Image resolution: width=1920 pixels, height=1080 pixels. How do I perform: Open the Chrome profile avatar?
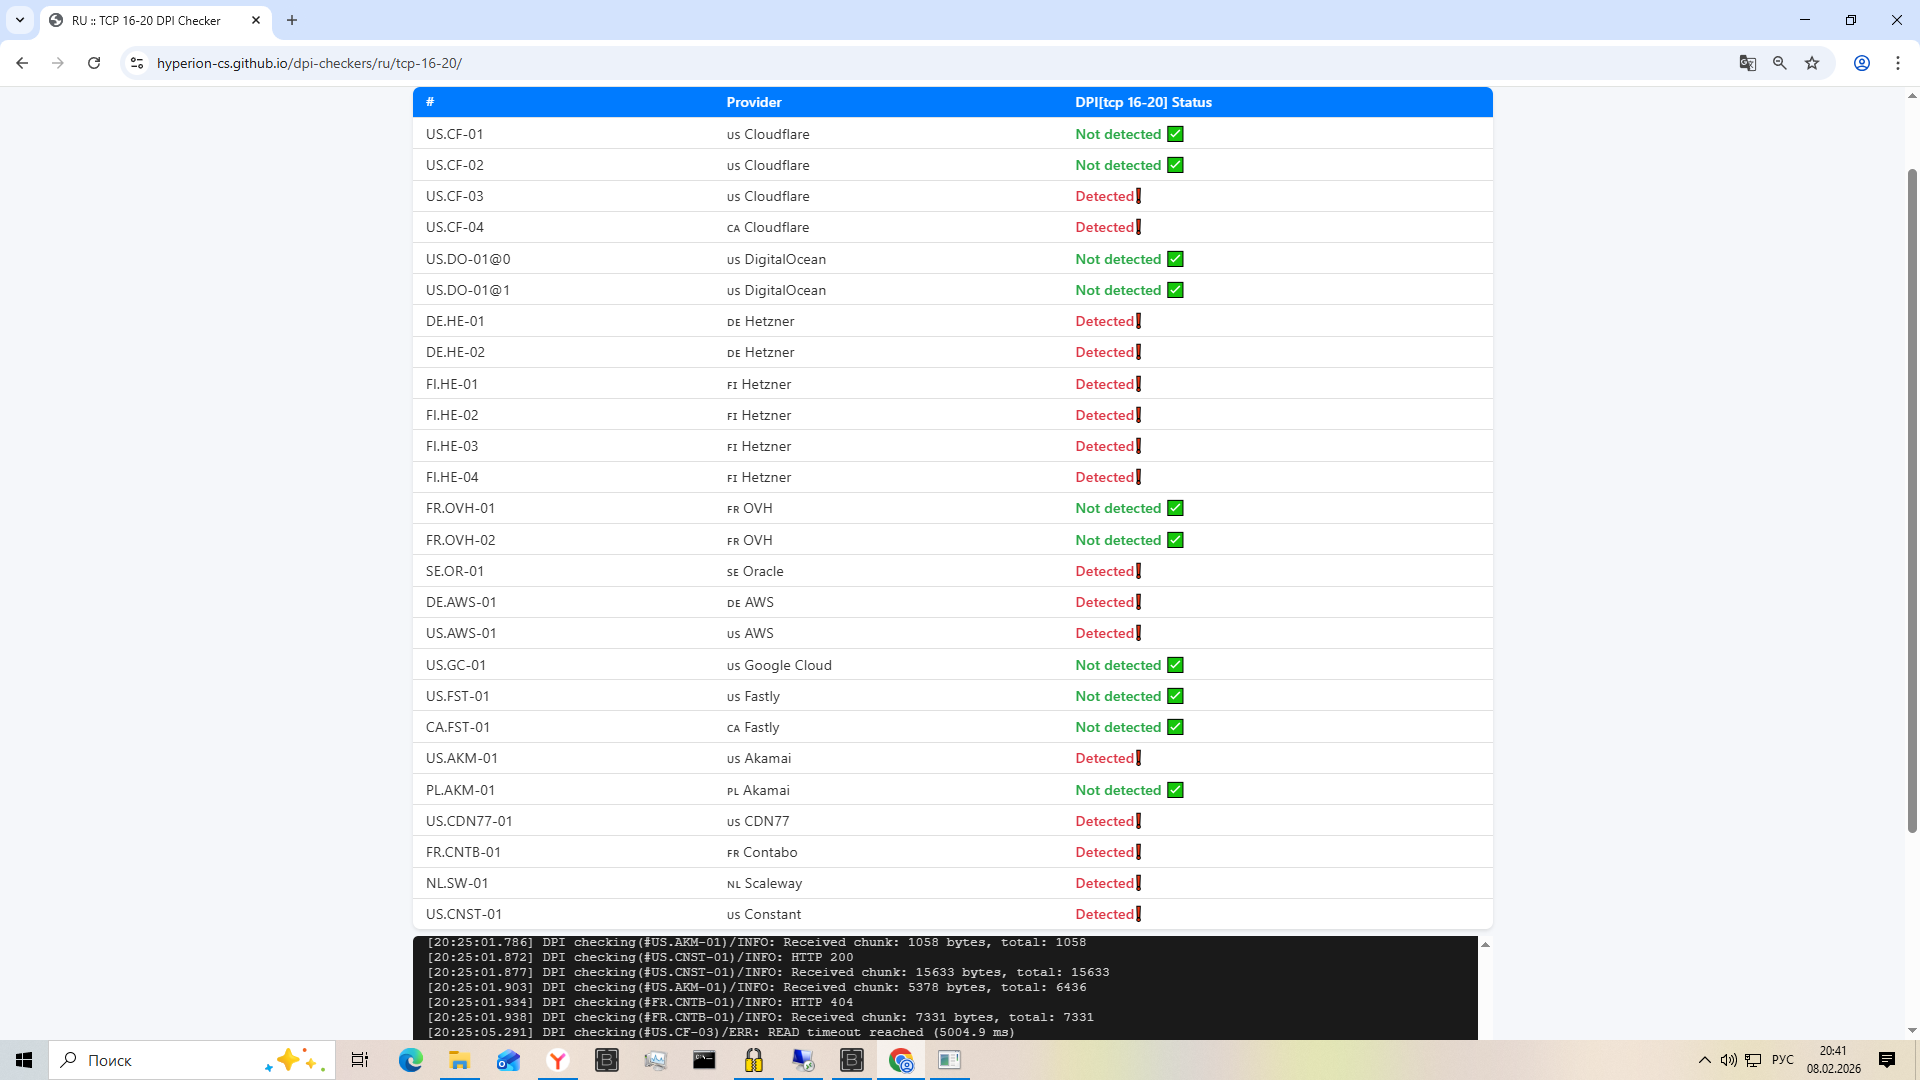click(1862, 62)
